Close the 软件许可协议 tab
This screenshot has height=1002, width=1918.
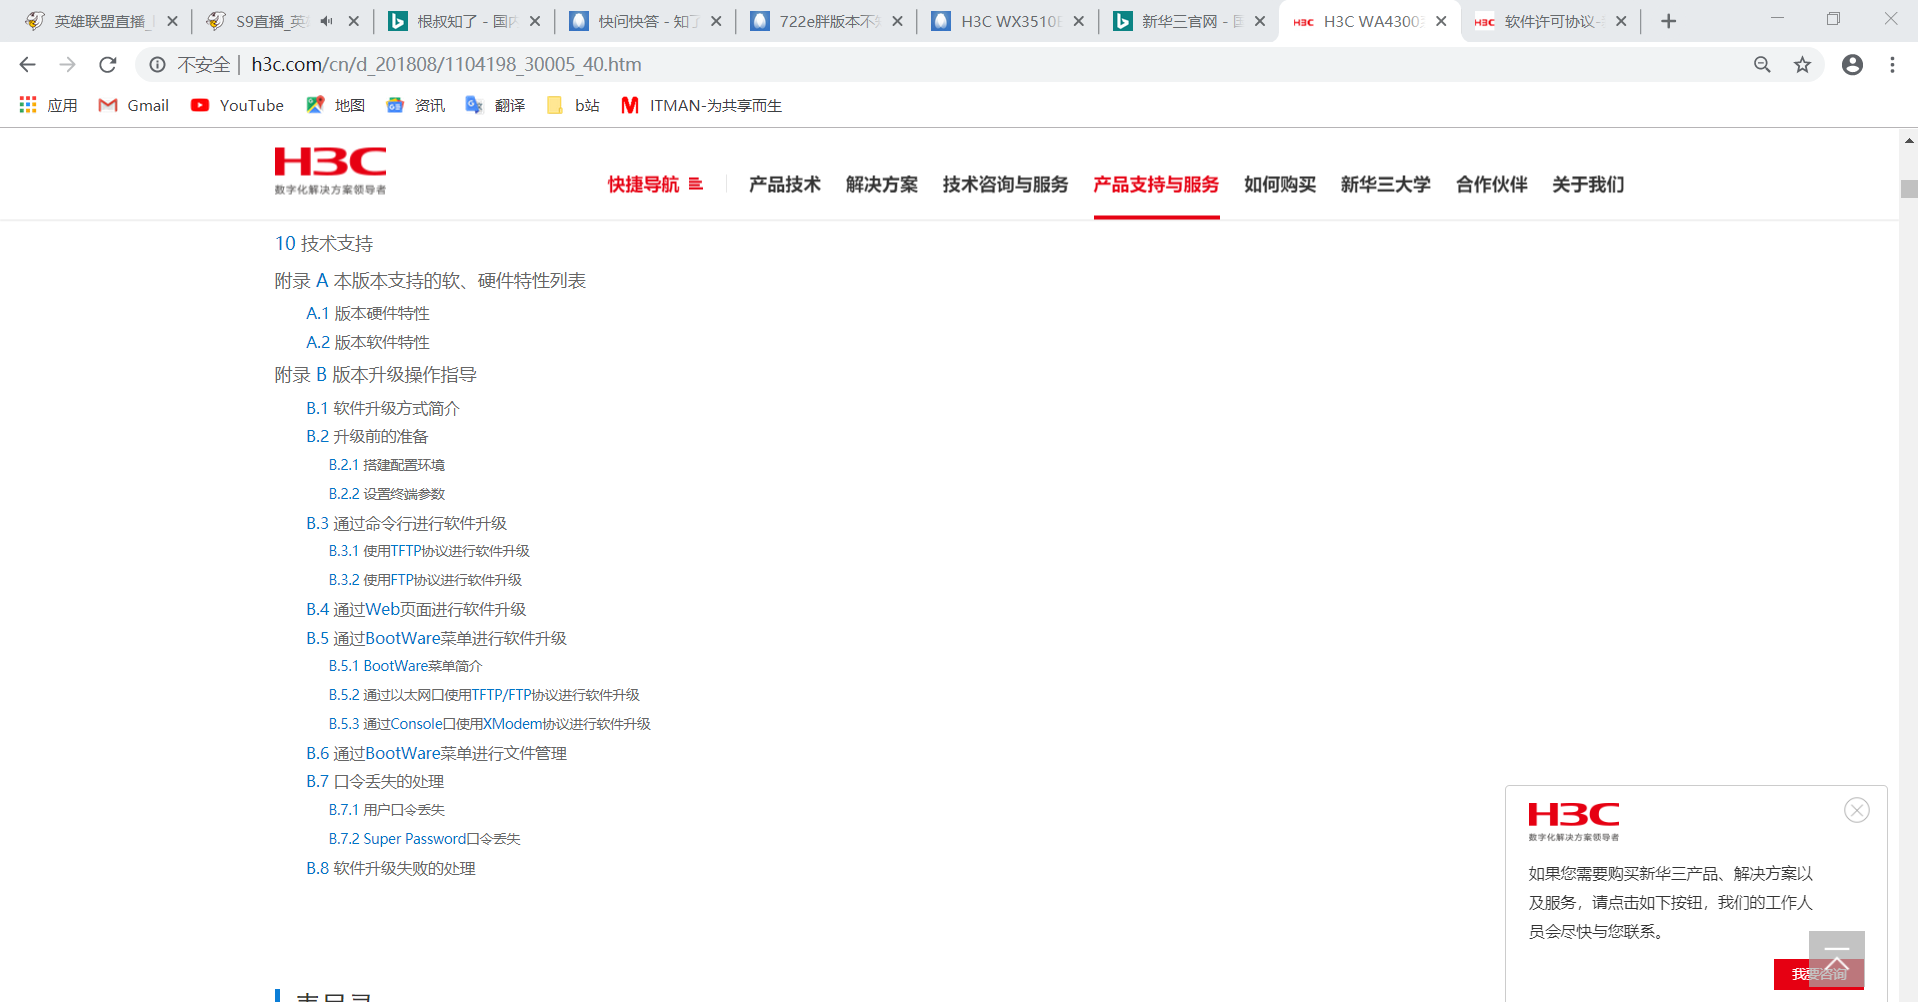(1621, 21)
